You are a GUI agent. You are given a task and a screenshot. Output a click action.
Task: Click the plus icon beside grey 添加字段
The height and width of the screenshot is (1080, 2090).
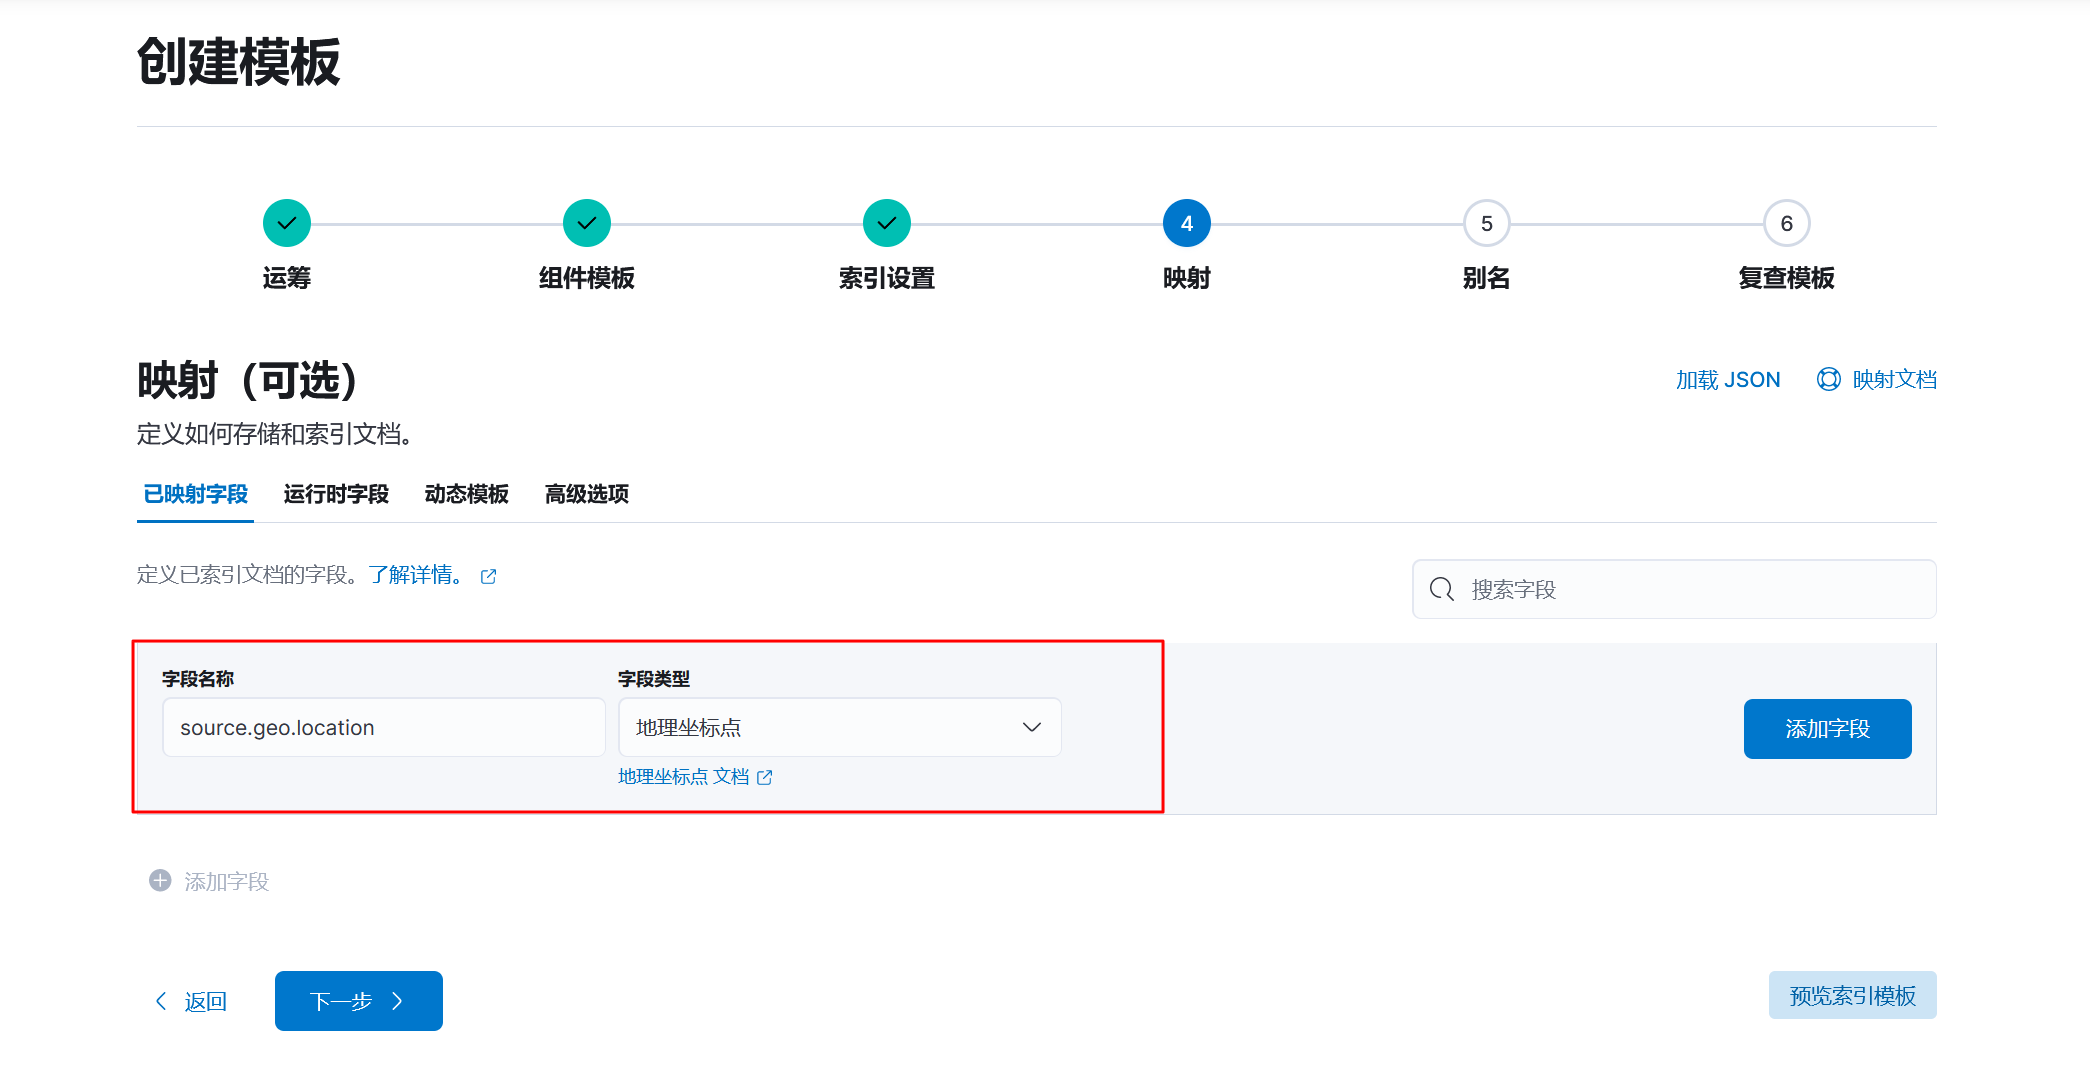[160, 880]
